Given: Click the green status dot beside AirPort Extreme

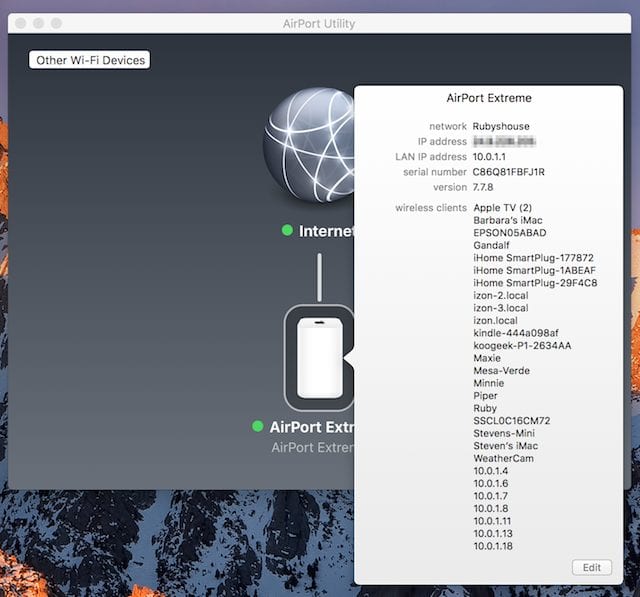Looking at the screenshot, I should pyautogui.click(x=259, y=427).
